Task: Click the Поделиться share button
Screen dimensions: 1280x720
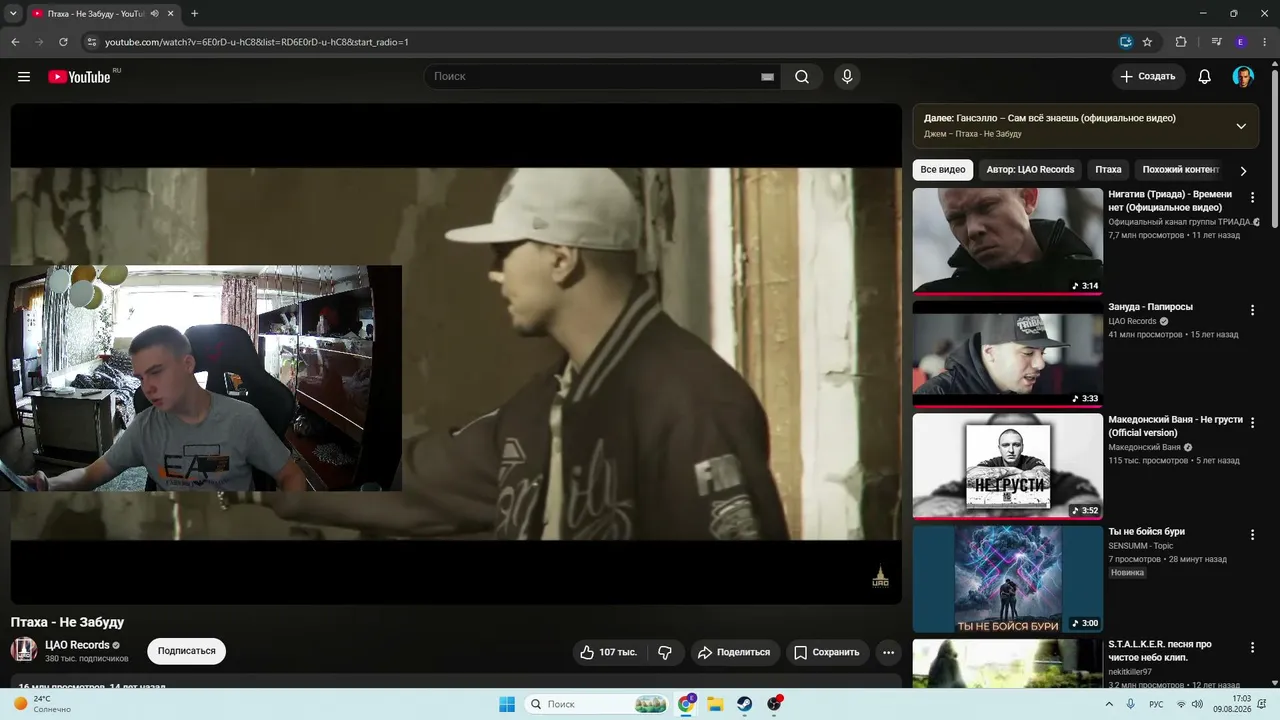Action: tap(735, 652)
